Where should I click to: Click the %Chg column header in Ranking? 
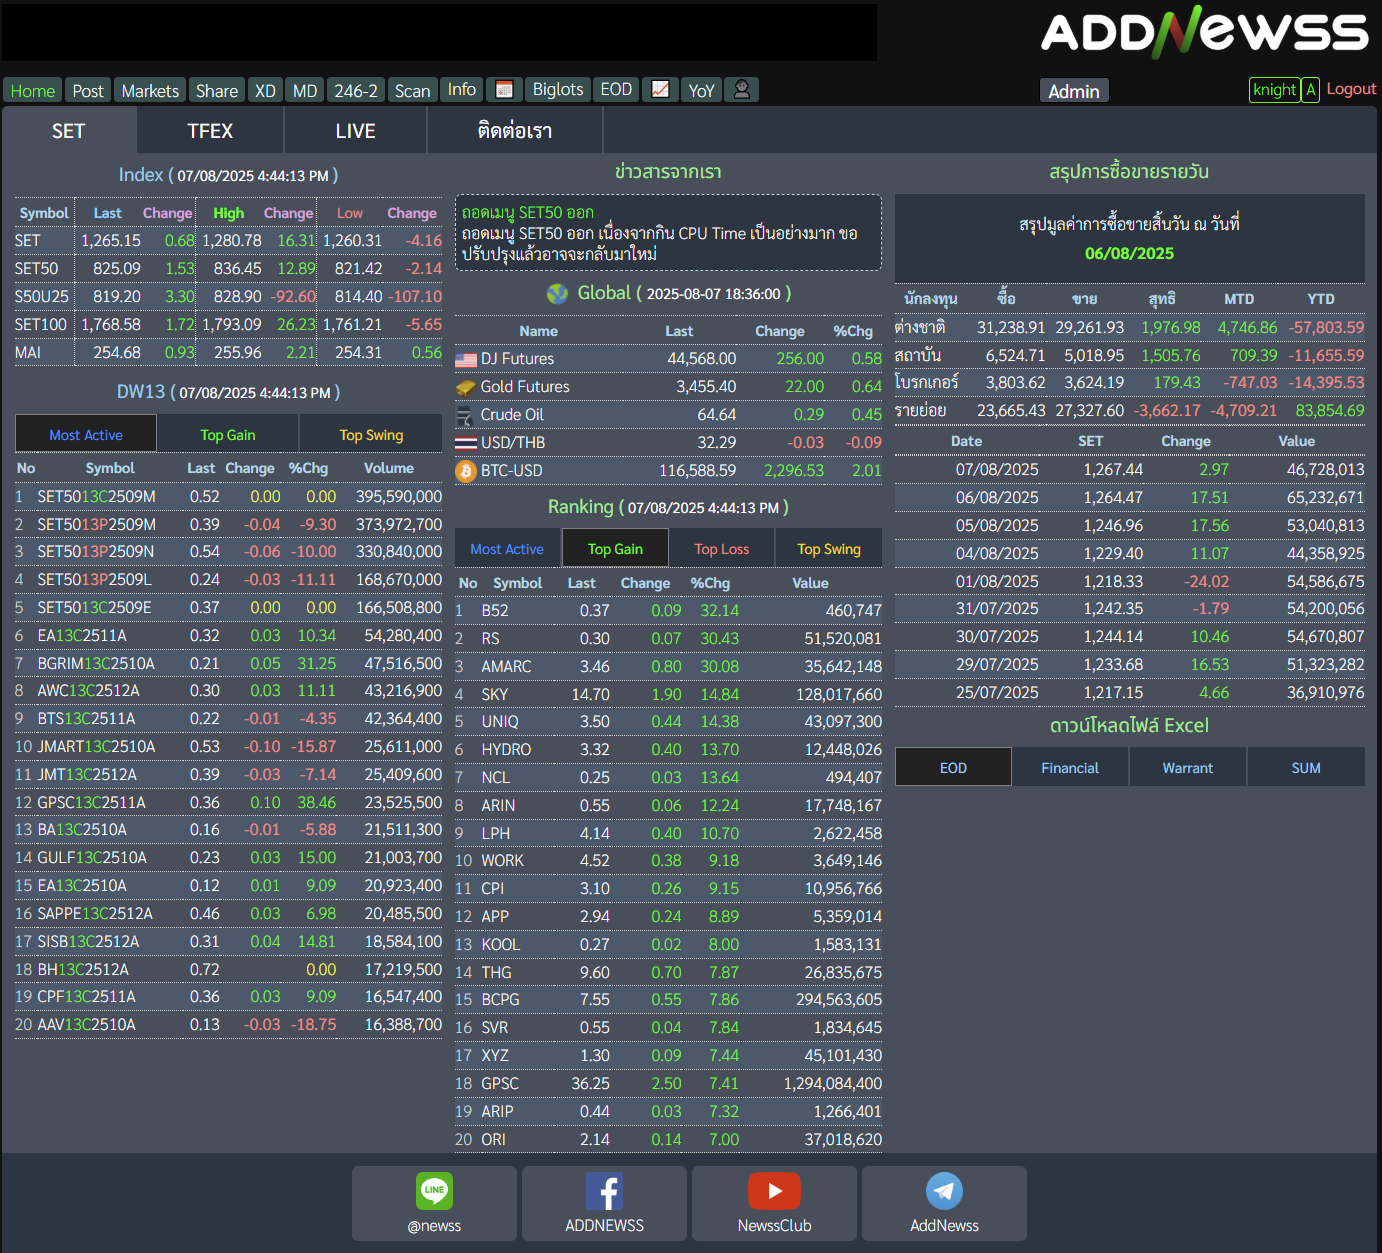pos(710,583)
